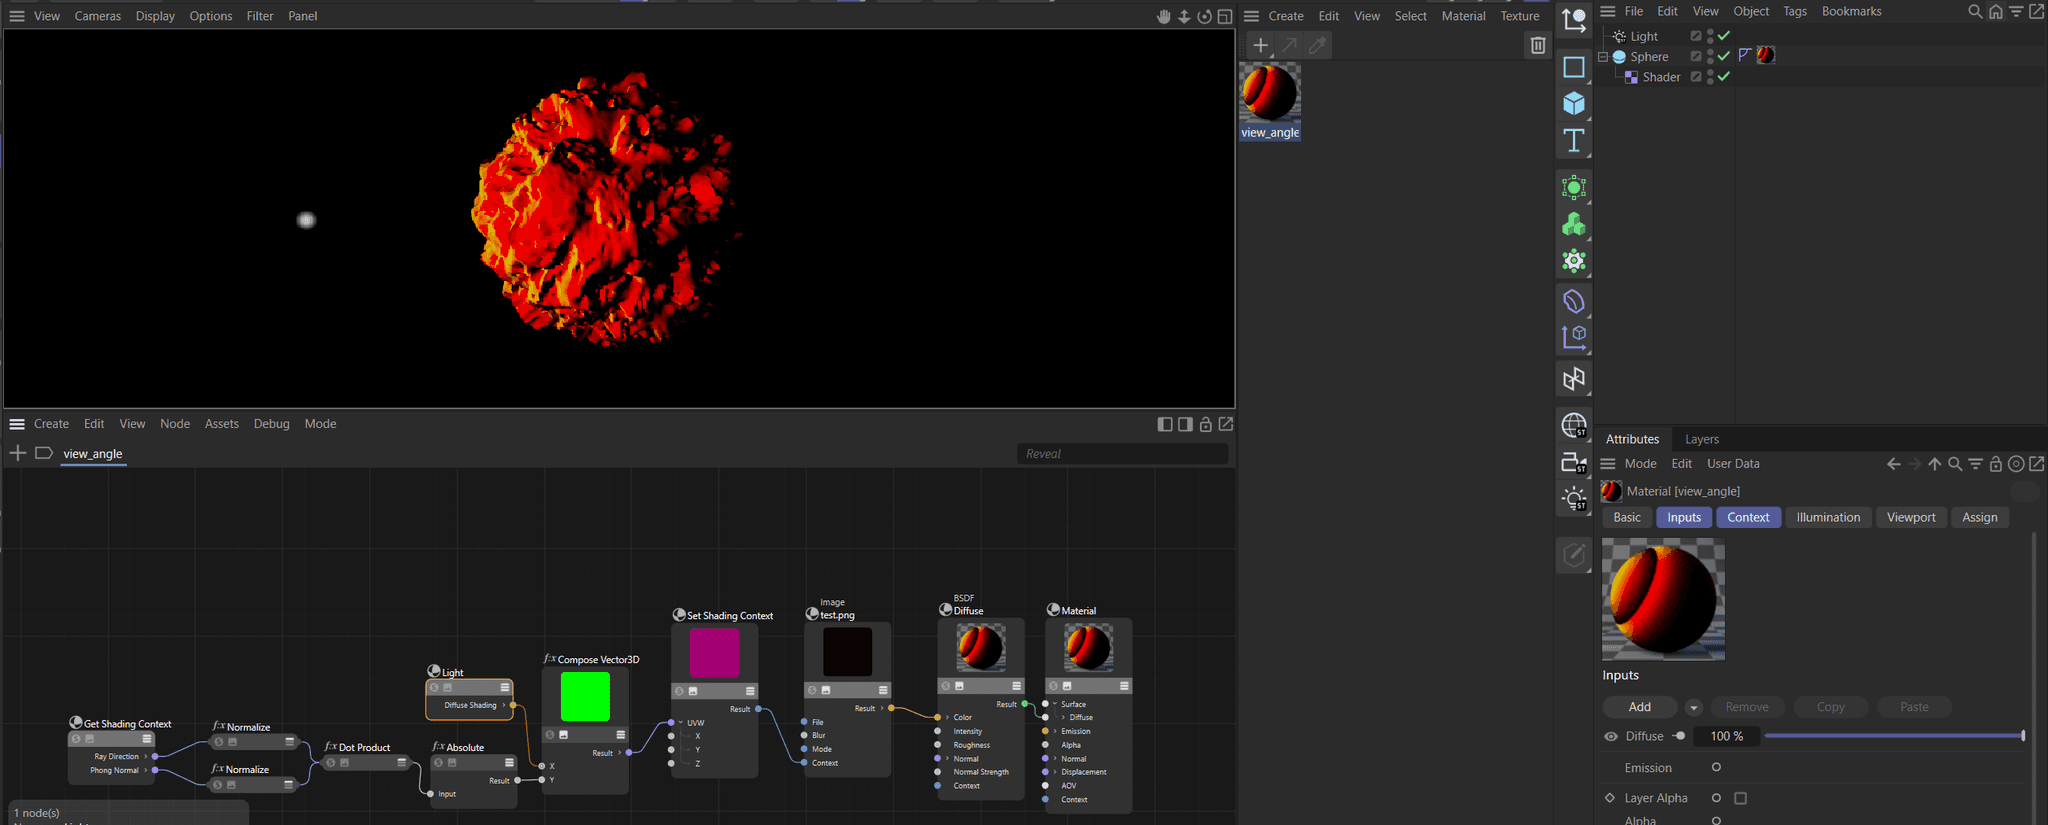Switch to the Illumination tab

click(x=1828, y=517)
